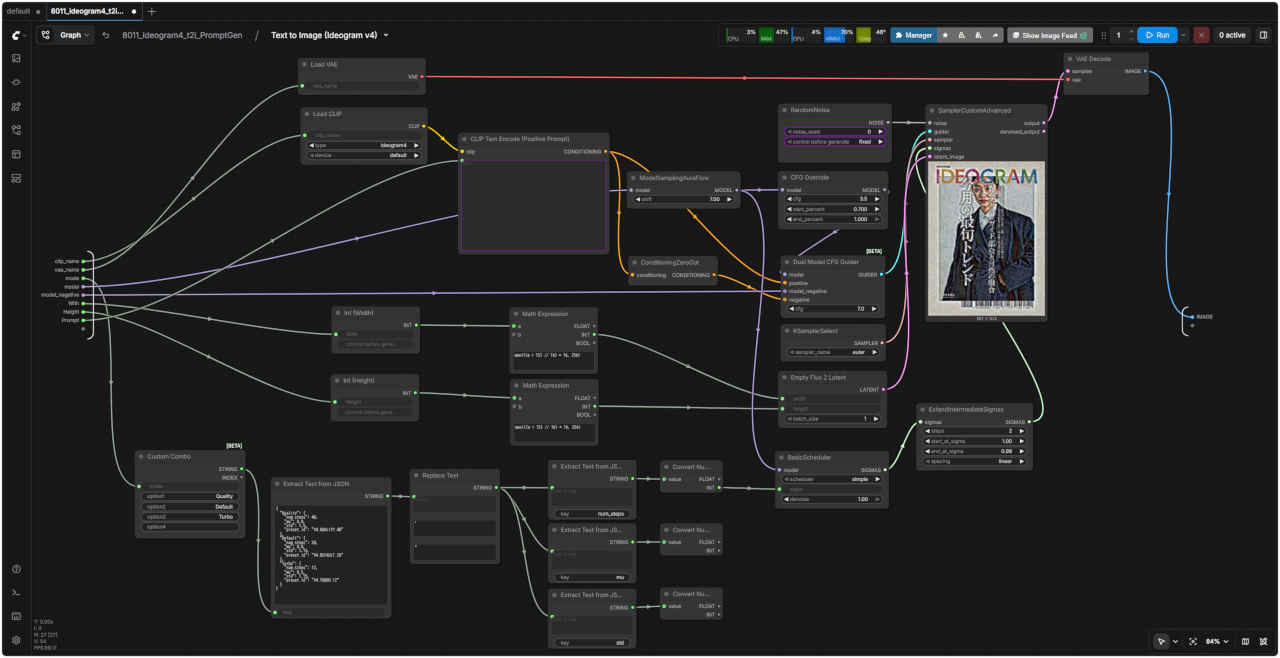The width and height of the screenshot is (1280, 658).
Task: Expand Text to Image (Ideogram v4) dropdown
Action: click(x=386, y=35)
